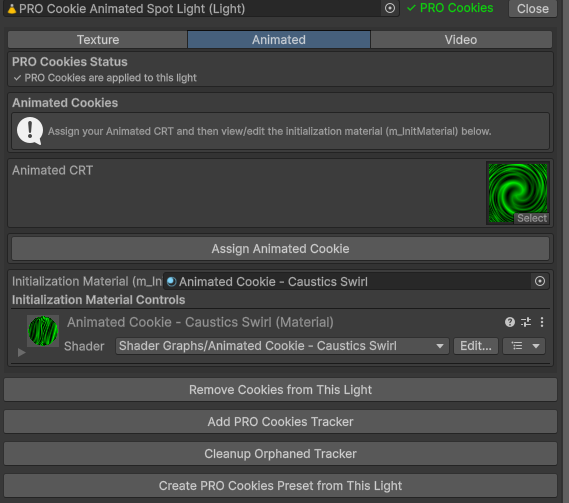Click the Animated CRT swirl thumbnail
569x503 pixels.
(517, 193)
